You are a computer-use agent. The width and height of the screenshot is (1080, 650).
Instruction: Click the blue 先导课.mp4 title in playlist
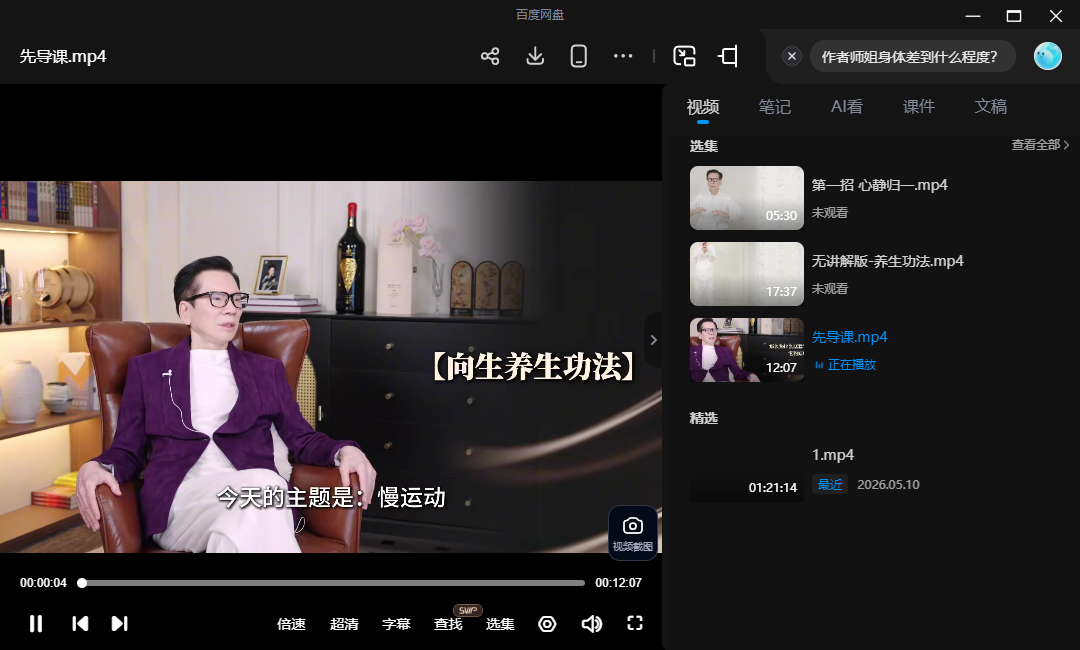pyautogui.click(x=849, y=337)
